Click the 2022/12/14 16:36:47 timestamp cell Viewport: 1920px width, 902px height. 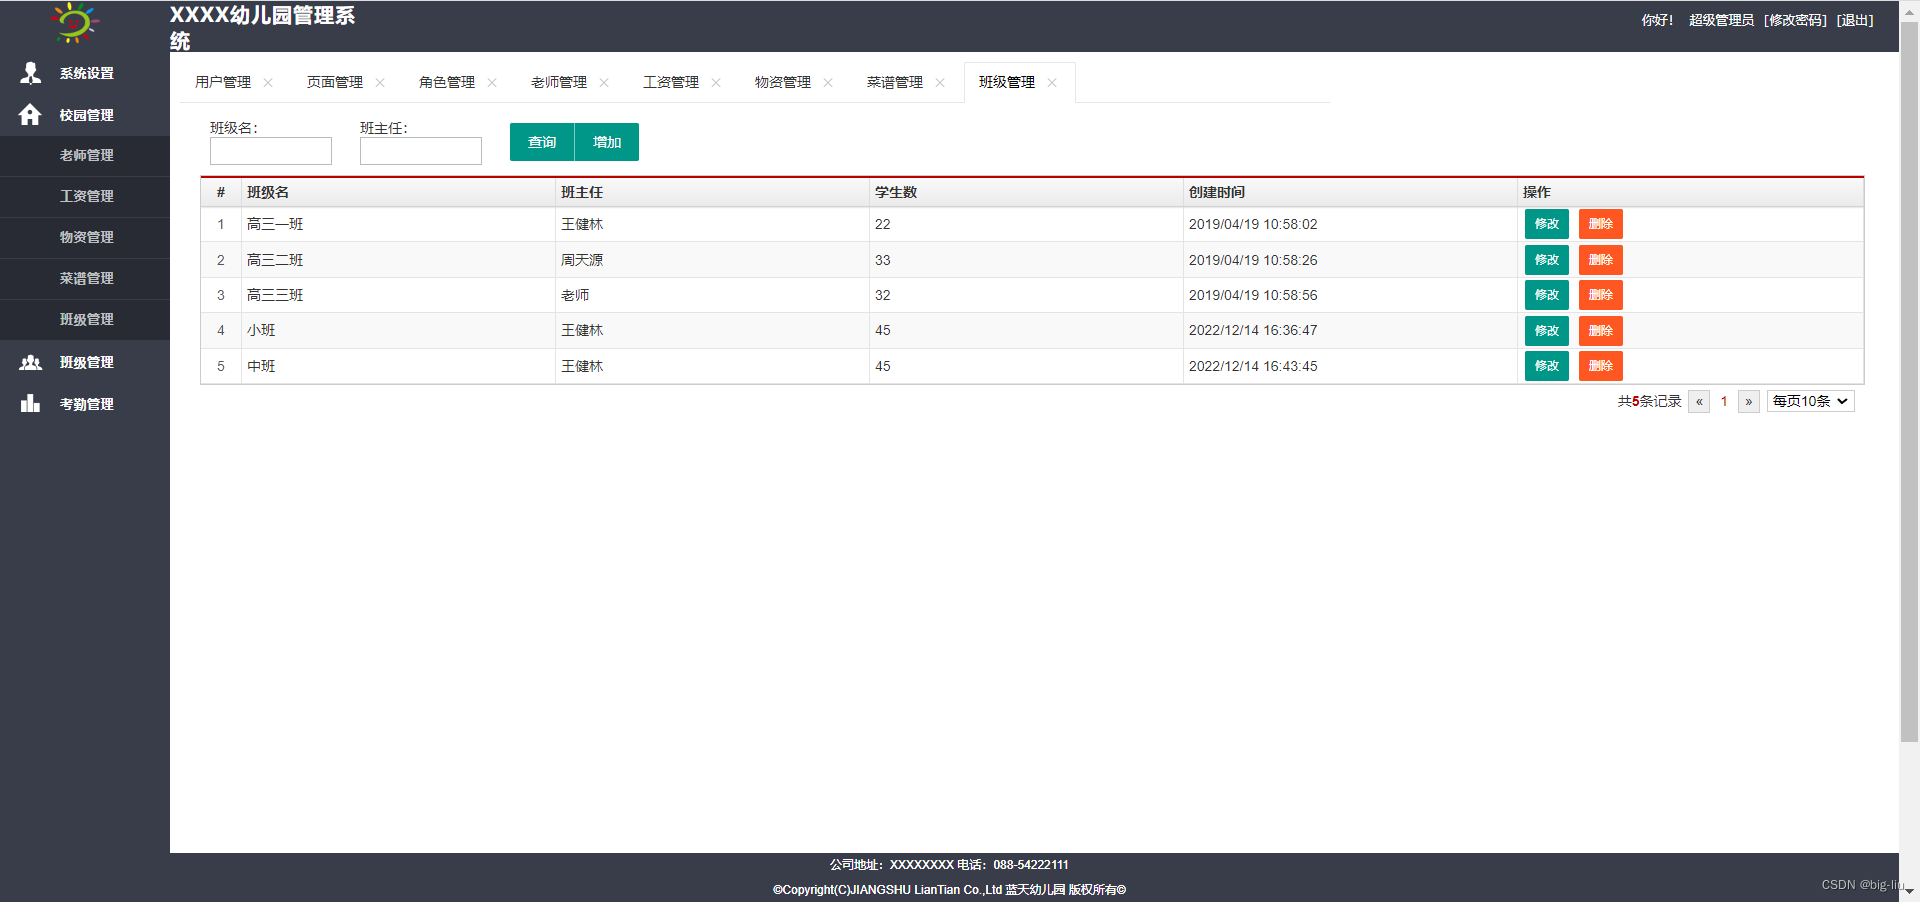(x=1350, y=330)
